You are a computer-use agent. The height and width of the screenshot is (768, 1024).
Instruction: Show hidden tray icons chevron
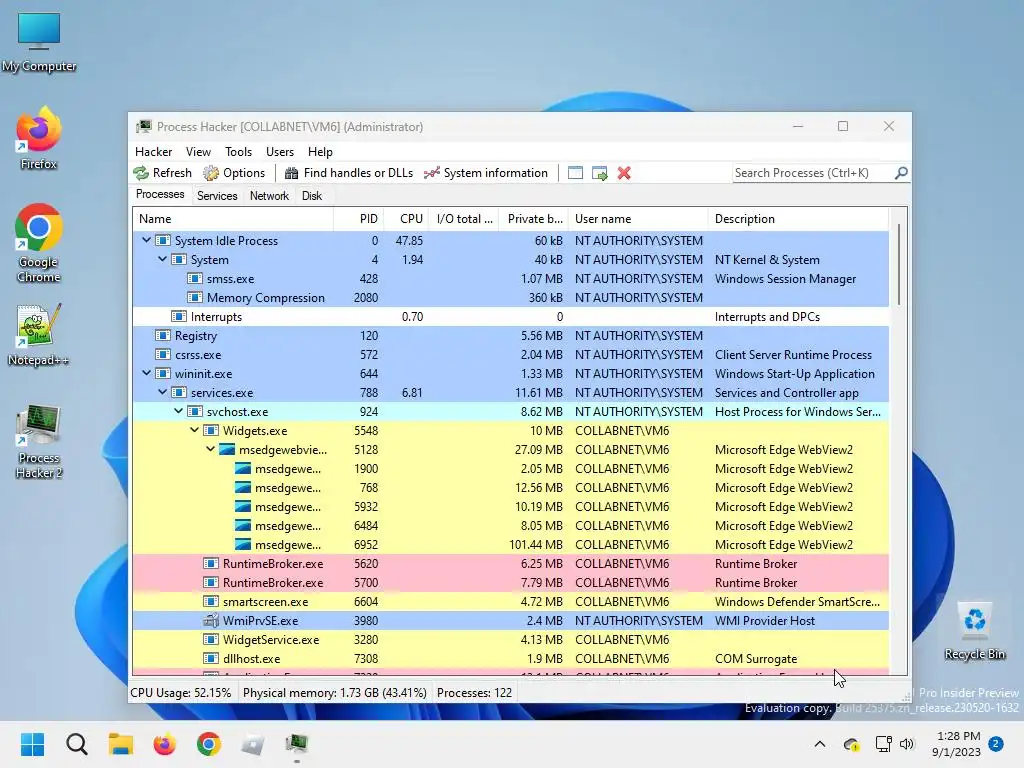tap(820, 744)
